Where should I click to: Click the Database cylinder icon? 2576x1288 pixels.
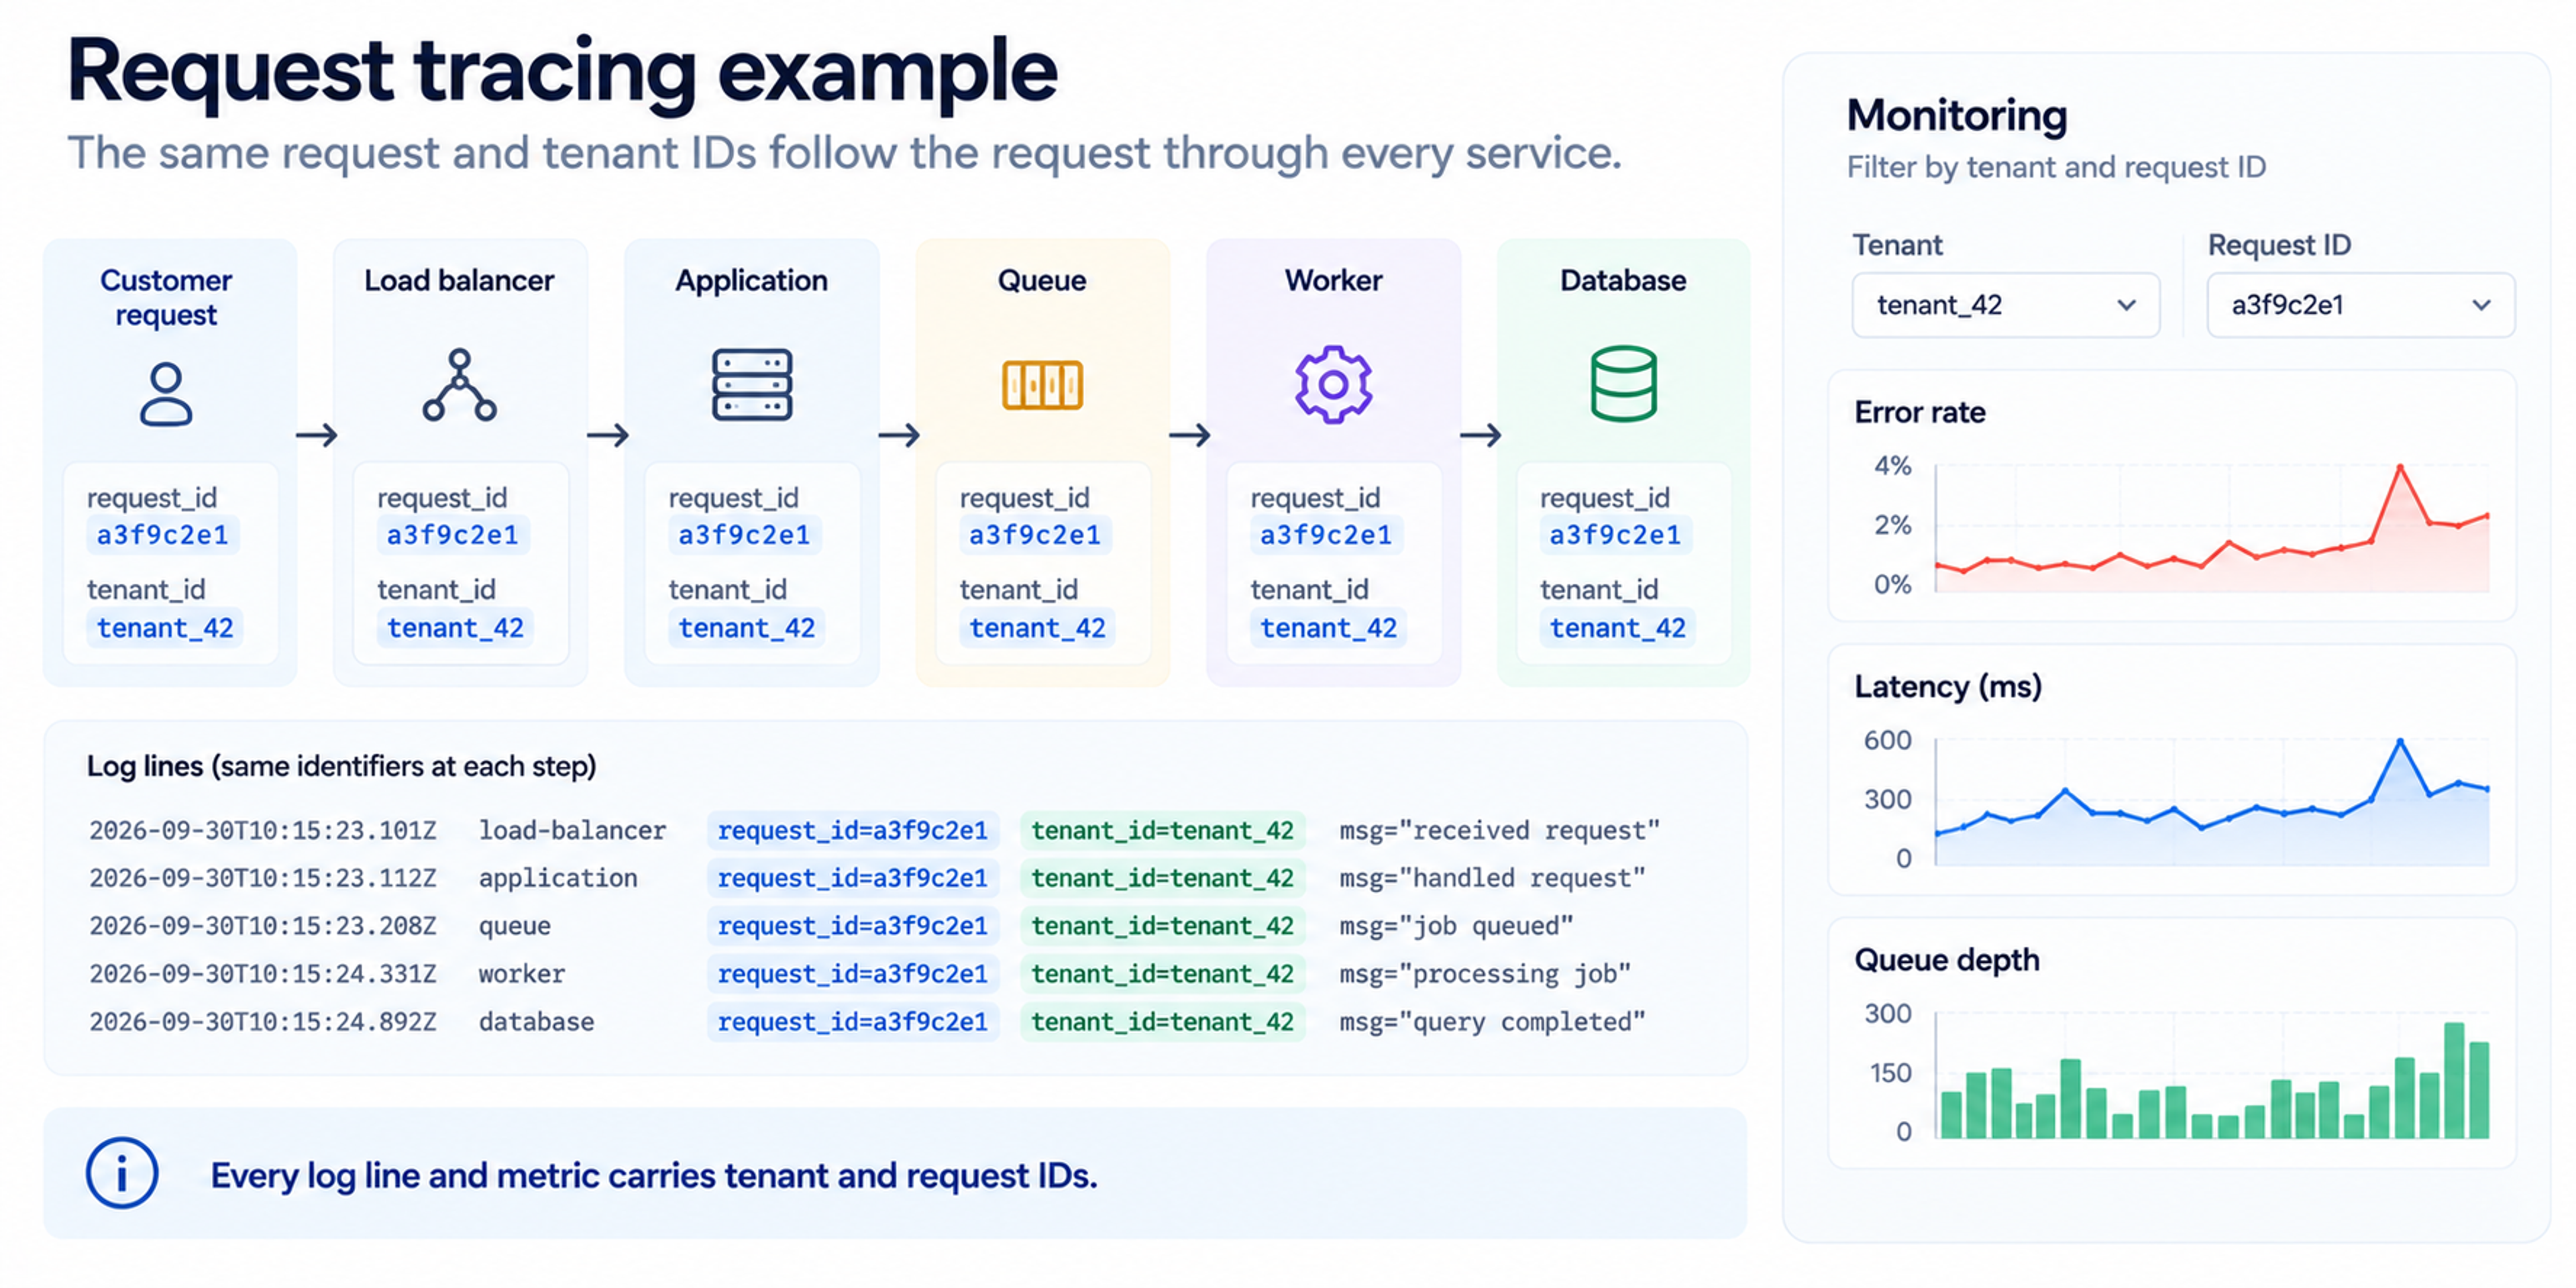click(x=1623, y=384)
